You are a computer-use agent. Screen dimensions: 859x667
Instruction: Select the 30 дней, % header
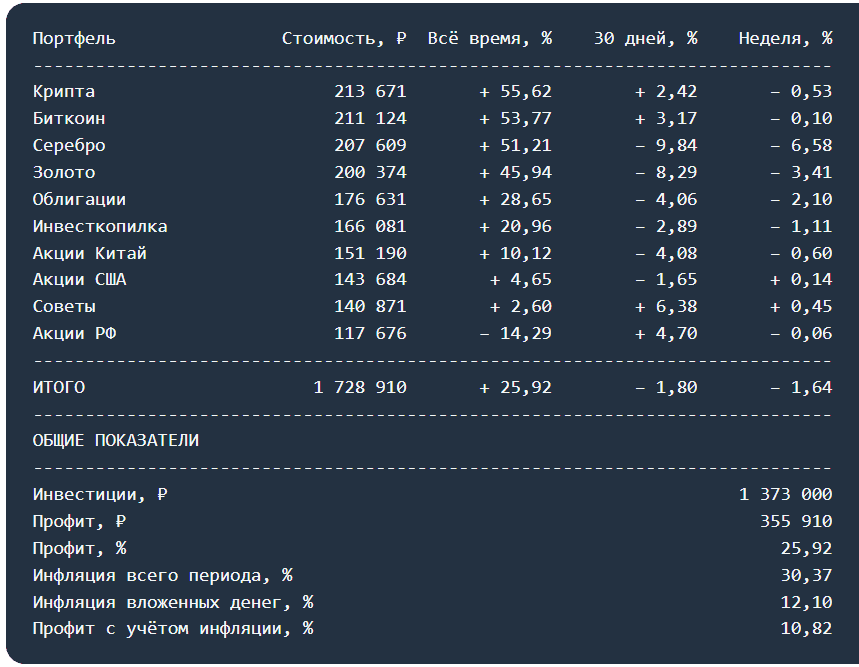click(x=646, y=38)
